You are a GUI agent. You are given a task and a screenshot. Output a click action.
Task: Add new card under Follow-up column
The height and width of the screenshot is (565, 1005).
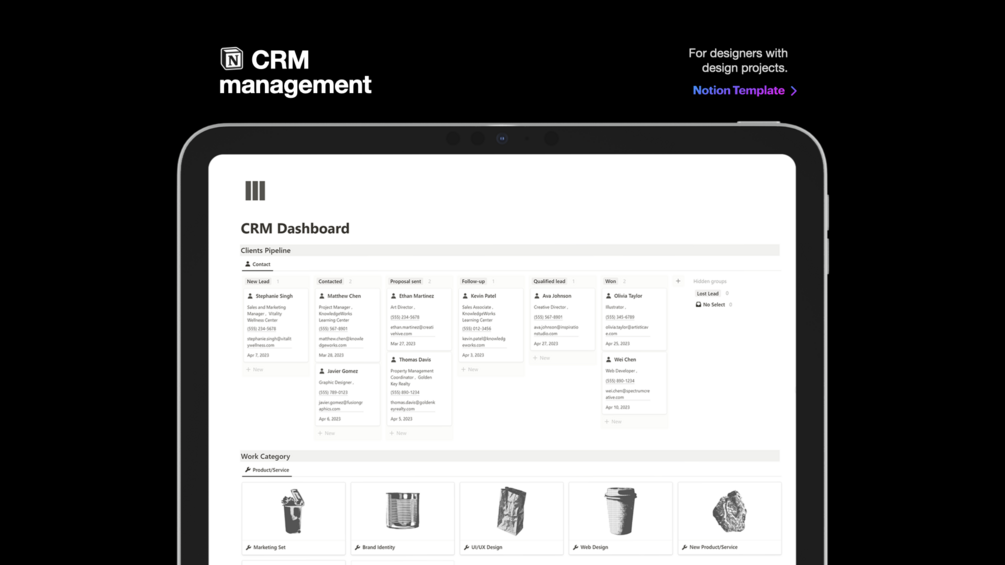pos(470,370)
